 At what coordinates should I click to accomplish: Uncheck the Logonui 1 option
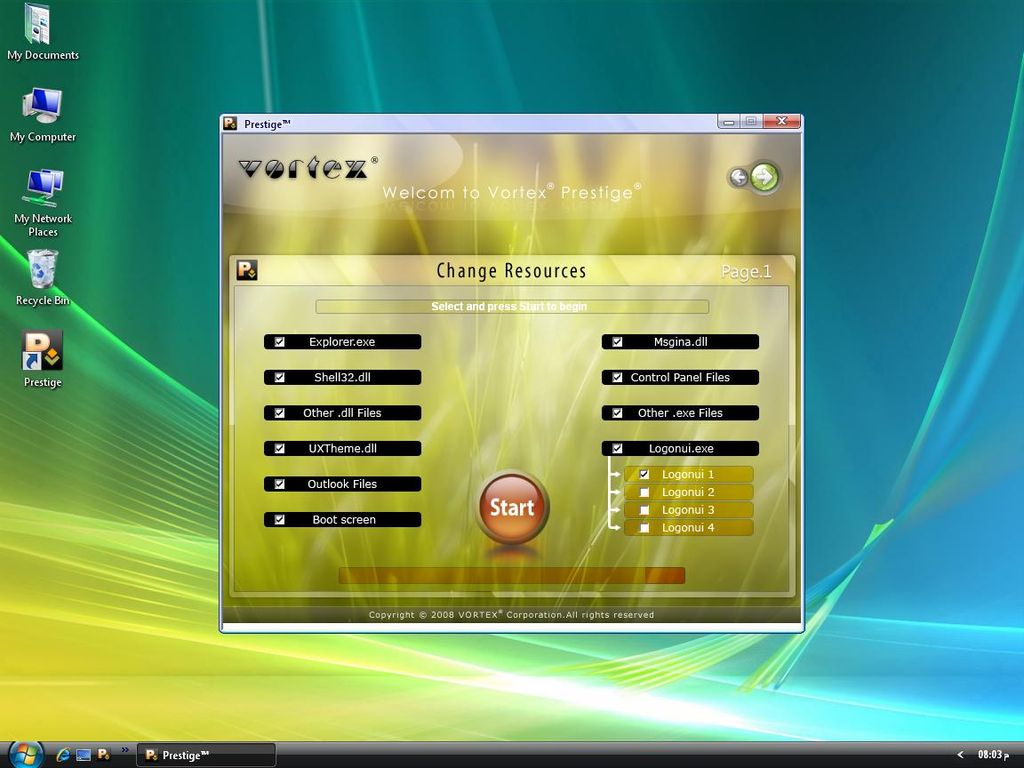pyautogui.click(x=644, y=474)
